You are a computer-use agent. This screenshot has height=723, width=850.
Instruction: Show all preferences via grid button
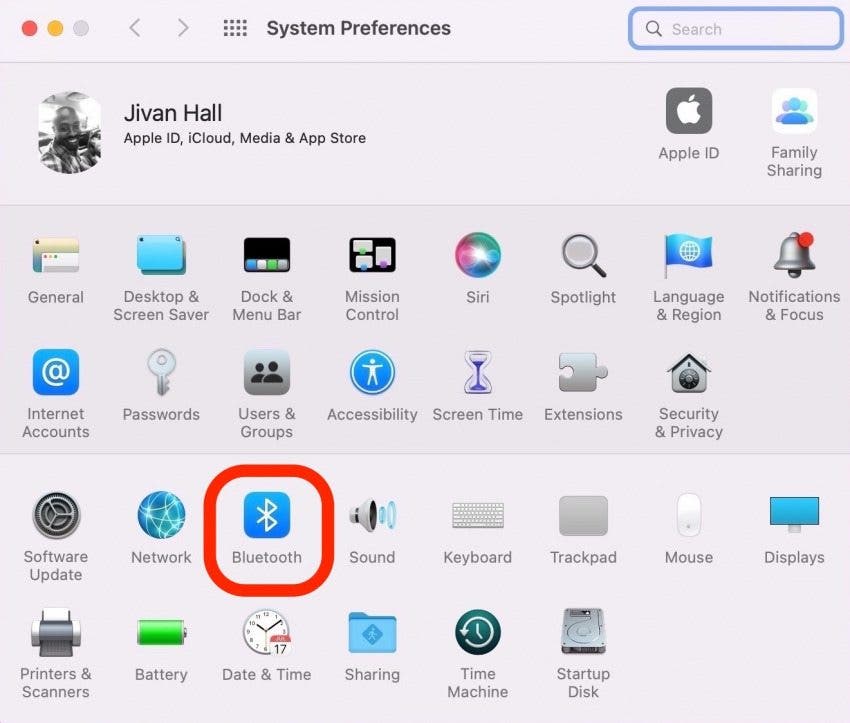(x=234, y=28)
